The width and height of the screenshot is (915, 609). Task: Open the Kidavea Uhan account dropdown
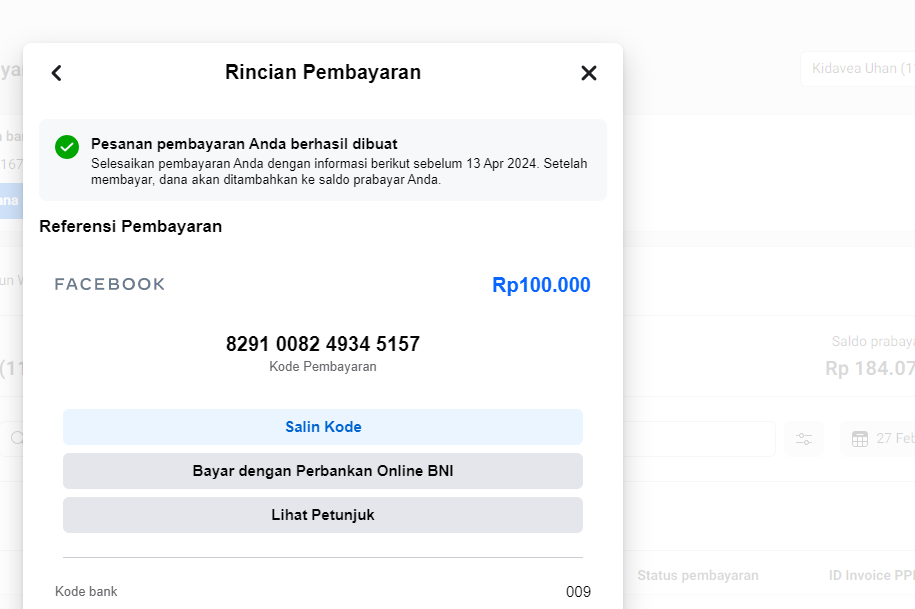[860, 69]
